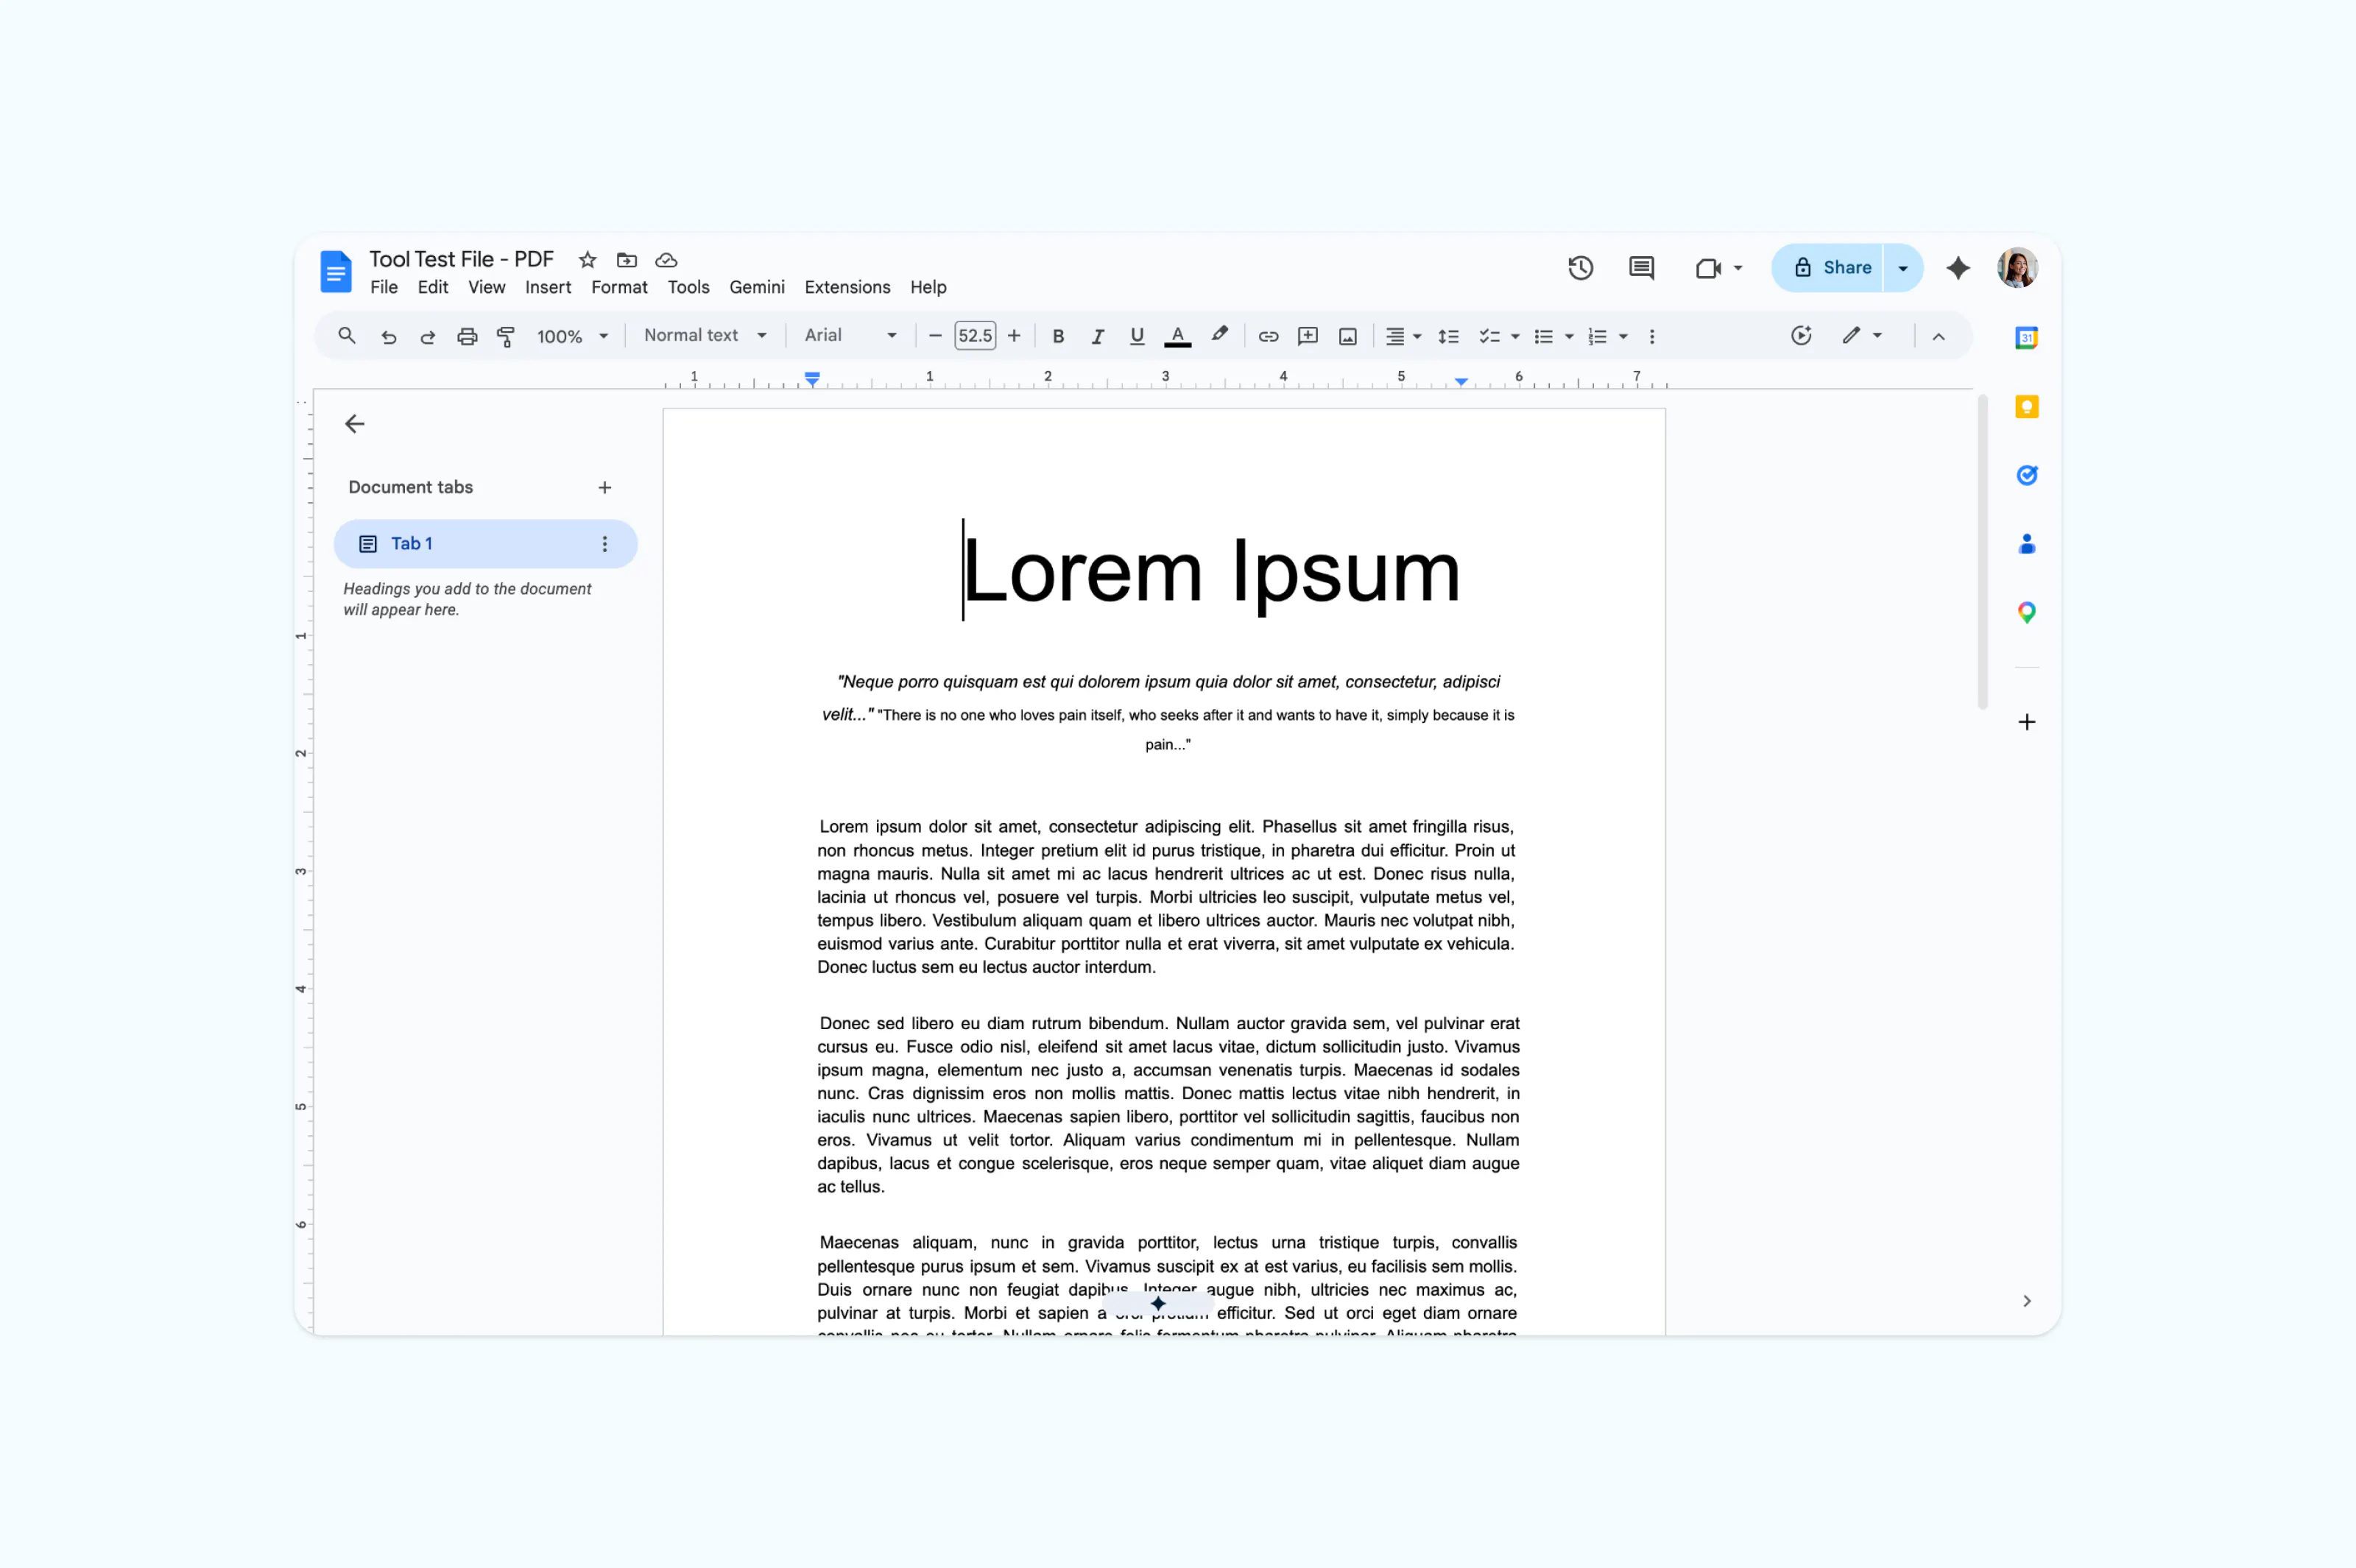Open the Edit menu
2356x1568 pixels.
[433, 288]
